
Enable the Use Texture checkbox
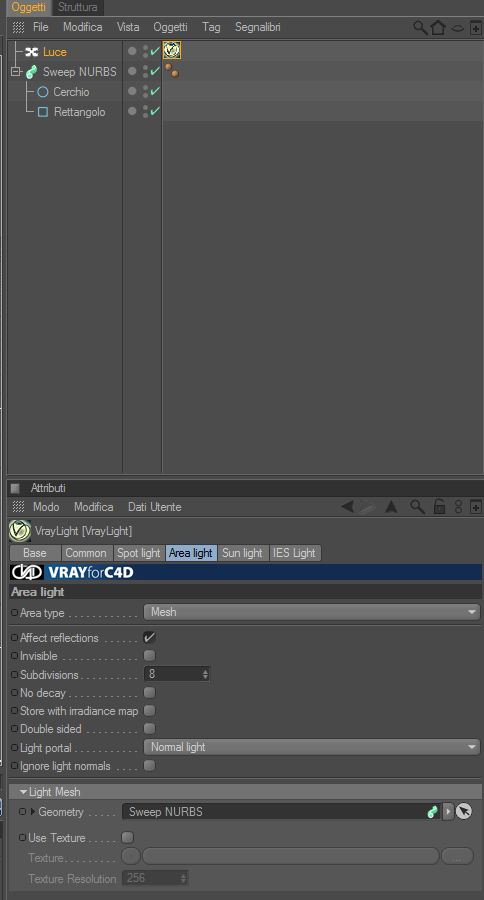pyautogui.click(x=127, y=838)
